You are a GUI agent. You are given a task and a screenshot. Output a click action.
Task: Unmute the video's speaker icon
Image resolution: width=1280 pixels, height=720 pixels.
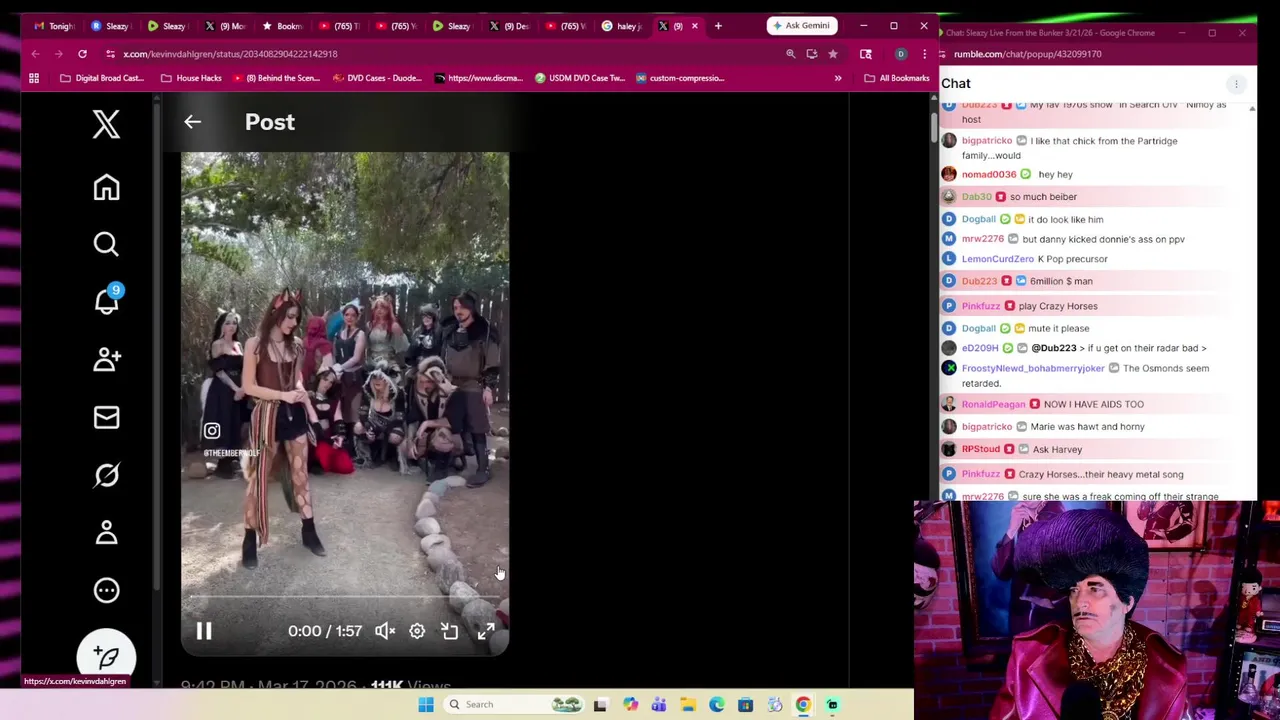pyautogui.click(x=385, y=631)
